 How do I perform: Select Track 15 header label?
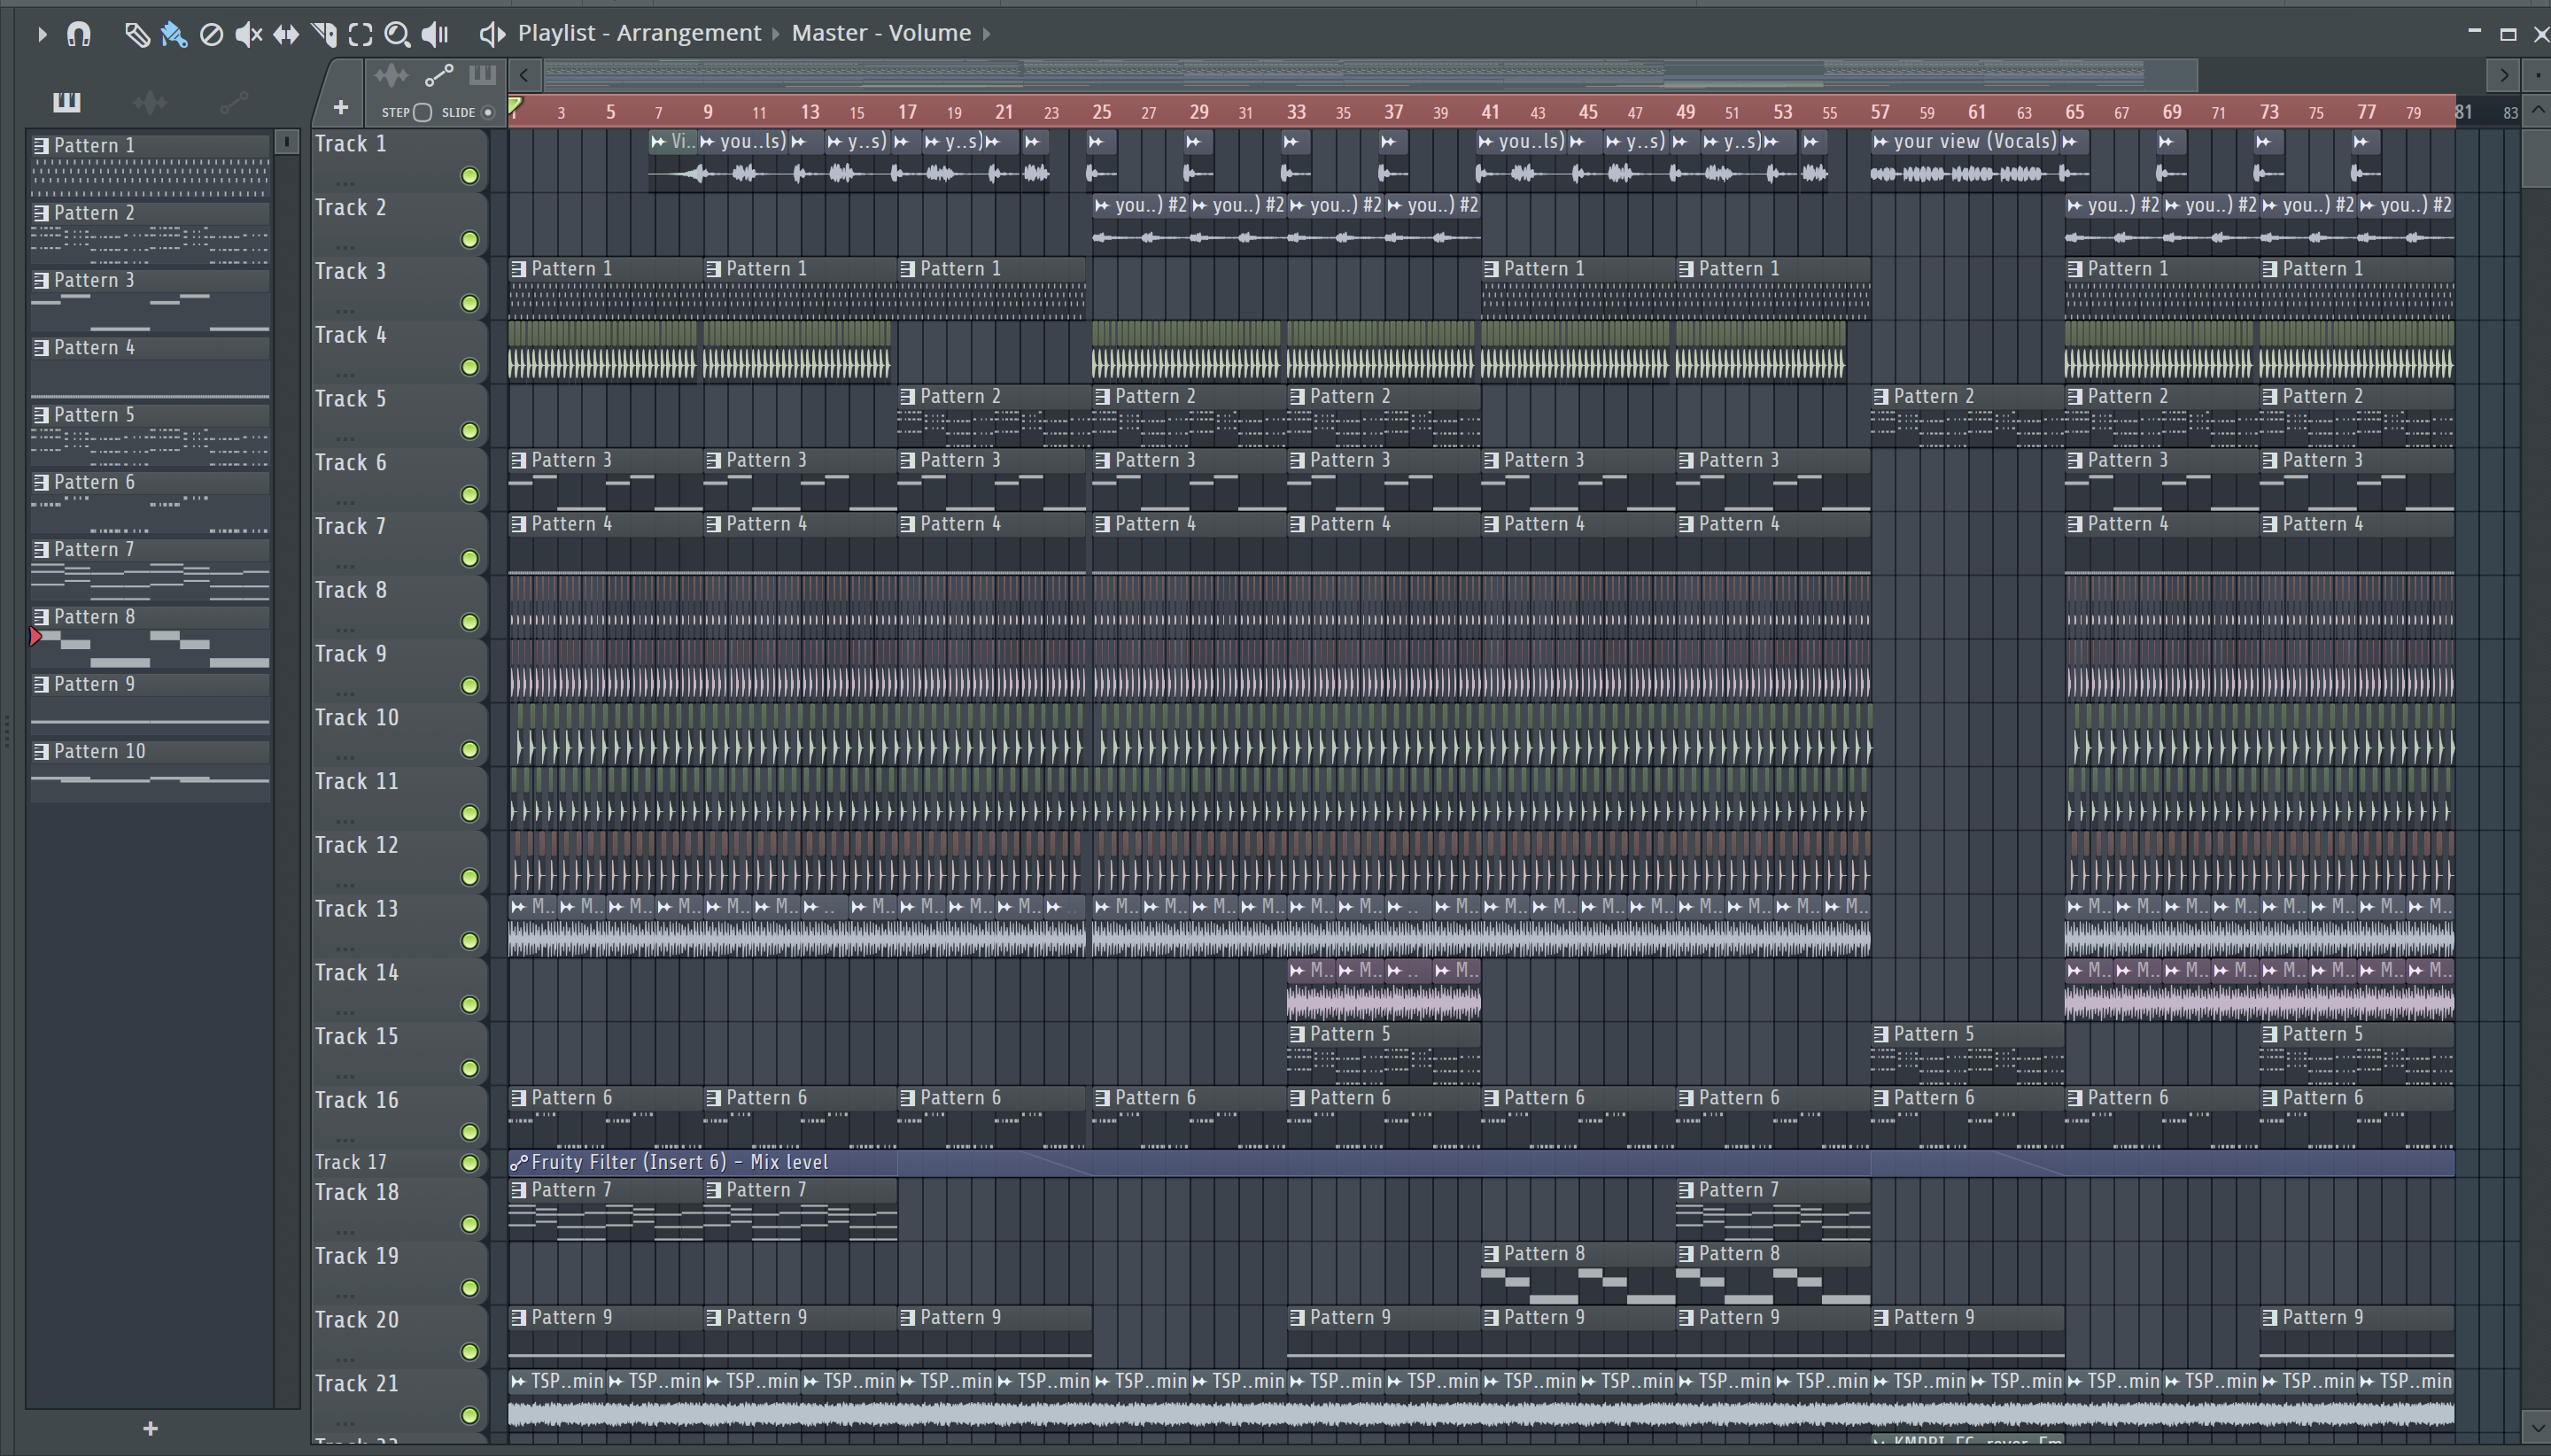357,1036
